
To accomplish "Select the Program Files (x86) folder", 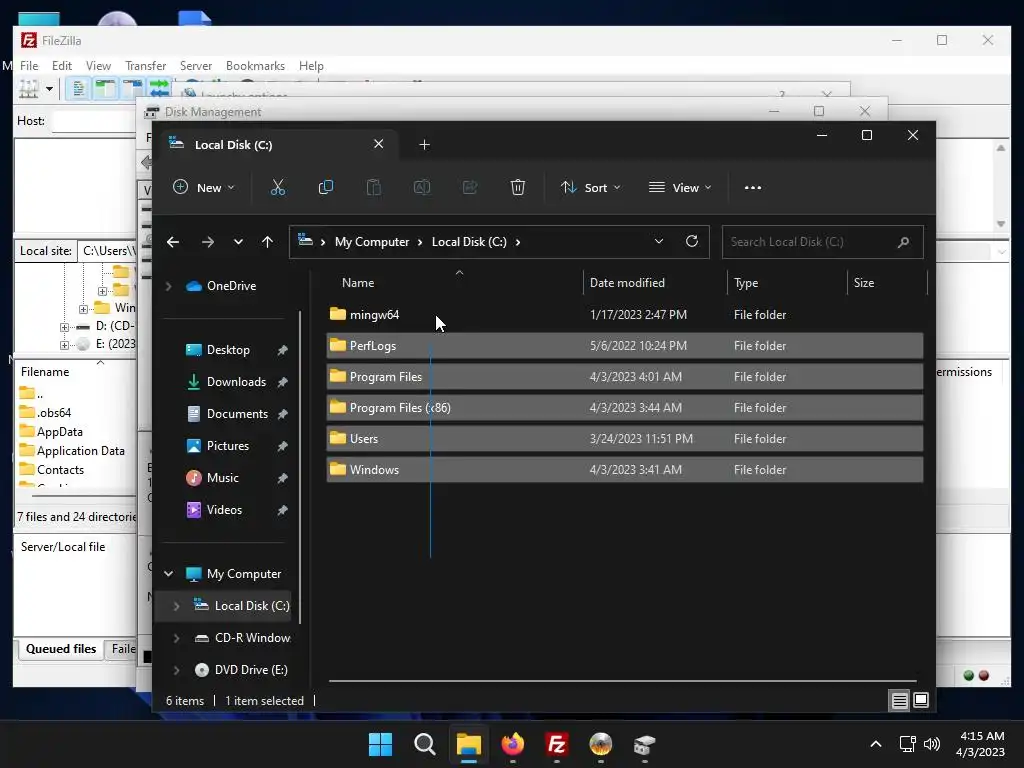I will coord(625,408).
